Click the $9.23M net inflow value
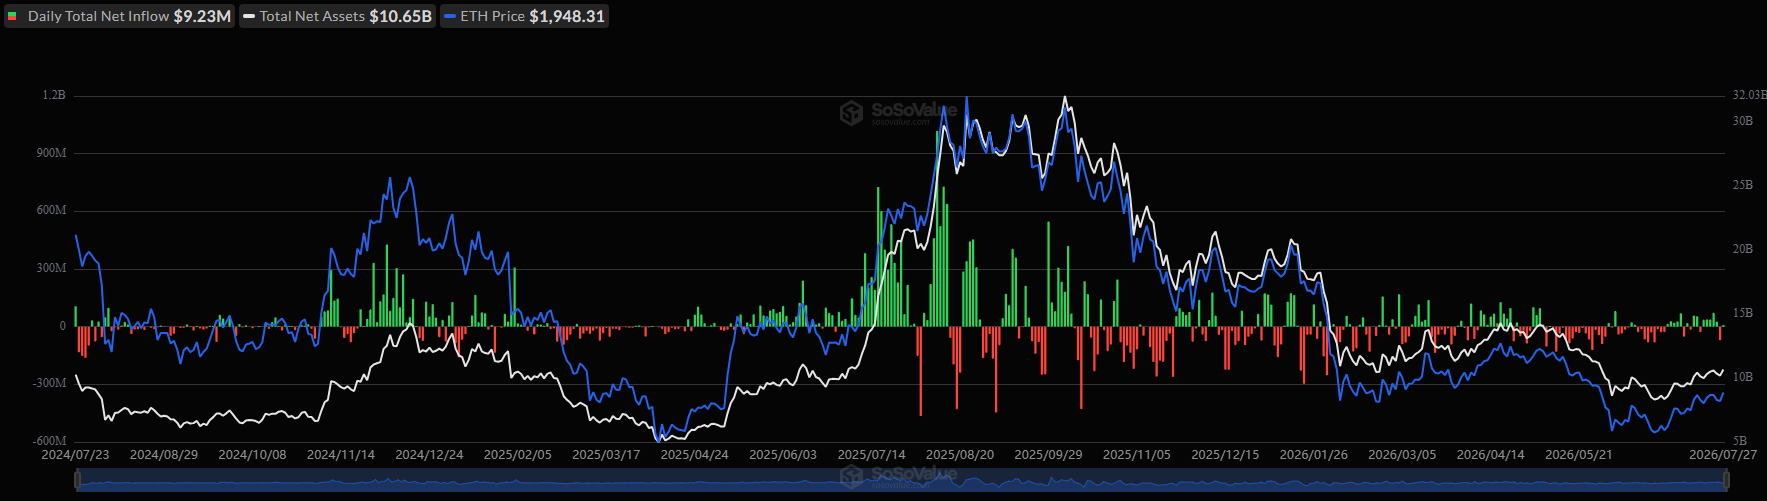The width and height of the screenshot is (1767, 501). tap(202, 16)
